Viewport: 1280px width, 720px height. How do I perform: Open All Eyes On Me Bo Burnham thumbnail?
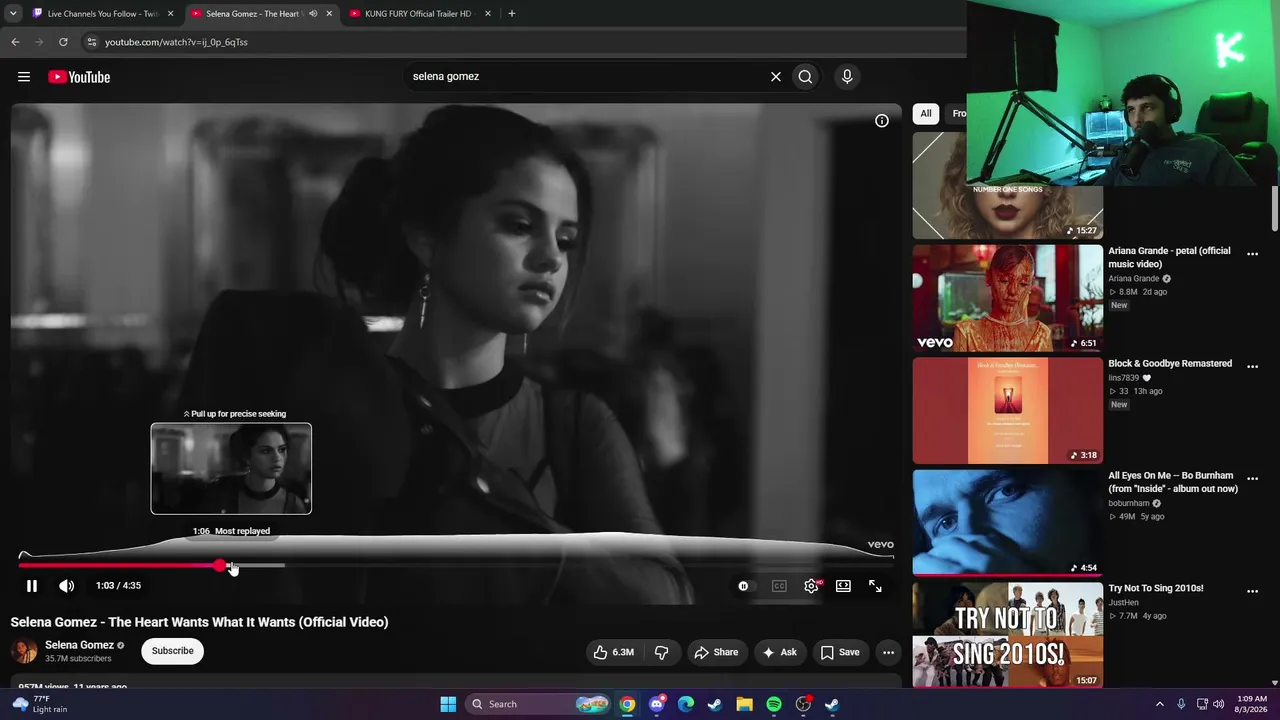[x=1008, y=523]
